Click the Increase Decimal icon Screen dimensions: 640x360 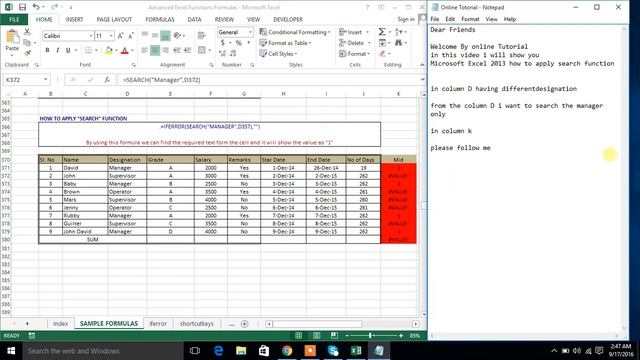(x=222, y=53)
